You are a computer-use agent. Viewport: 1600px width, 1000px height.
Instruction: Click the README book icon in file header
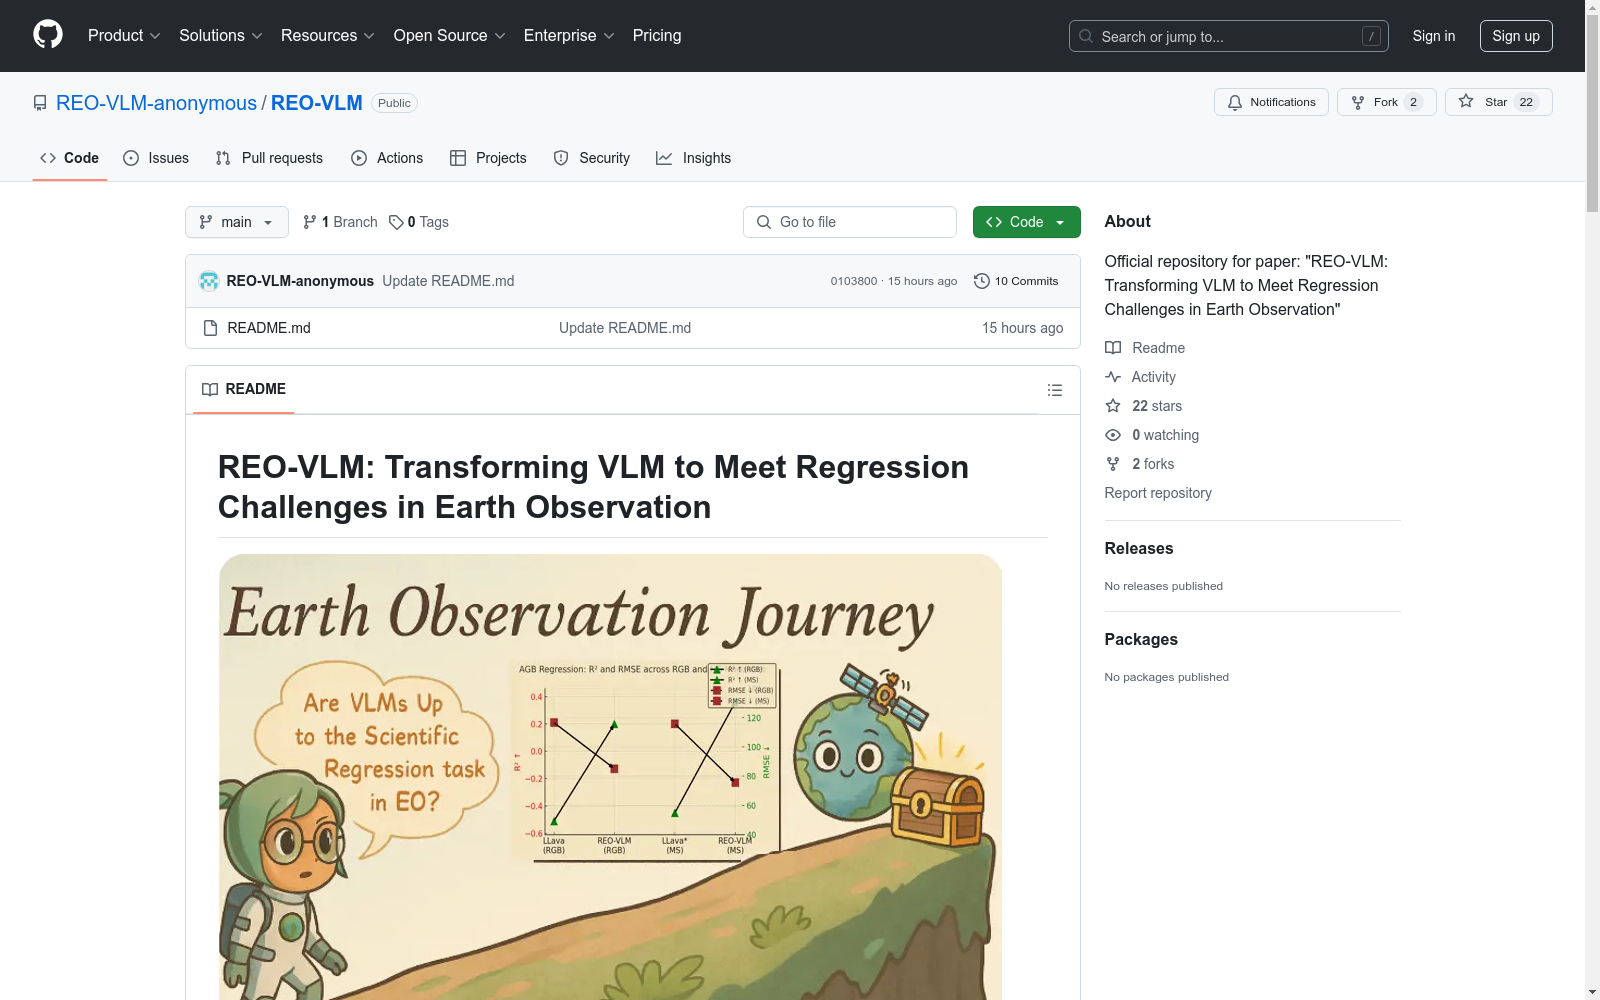[210, 389]
